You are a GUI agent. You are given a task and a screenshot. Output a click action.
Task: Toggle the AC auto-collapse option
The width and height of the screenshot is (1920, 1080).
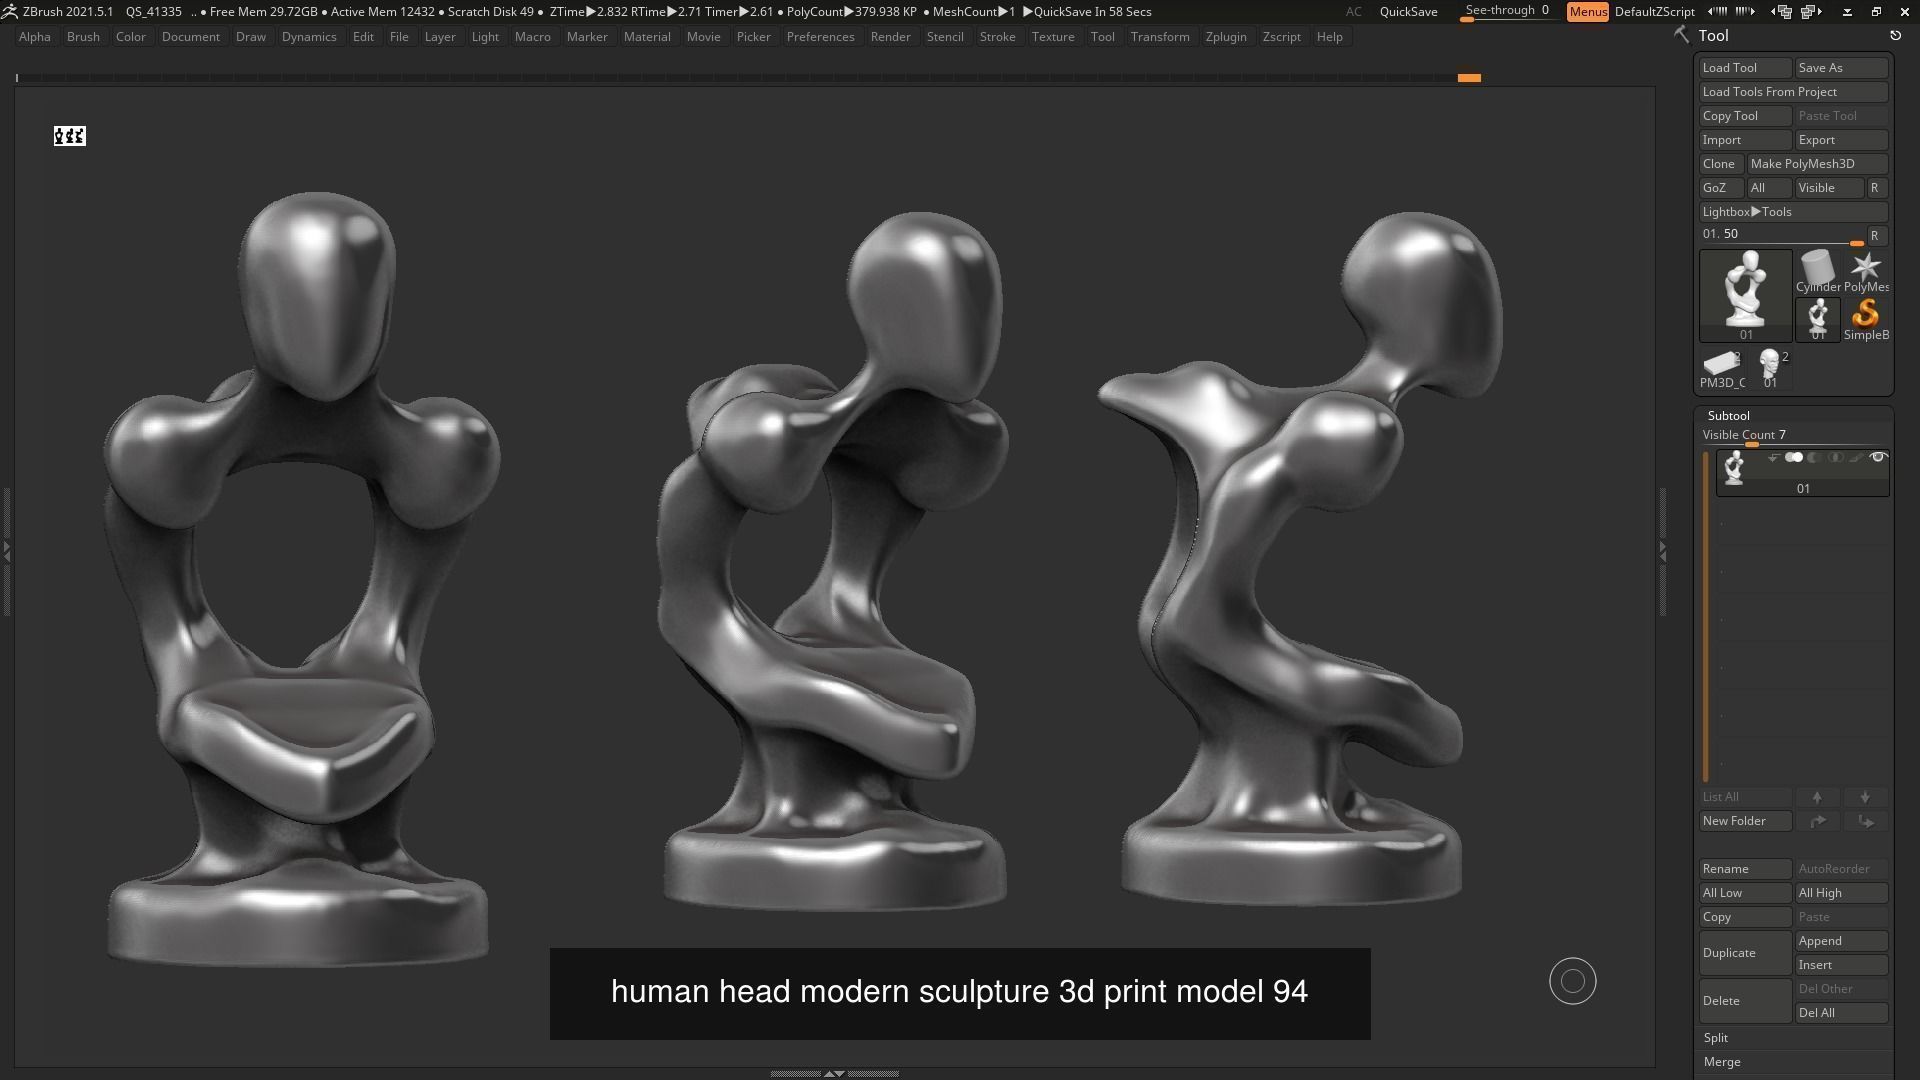click(x=1353, y=12)
